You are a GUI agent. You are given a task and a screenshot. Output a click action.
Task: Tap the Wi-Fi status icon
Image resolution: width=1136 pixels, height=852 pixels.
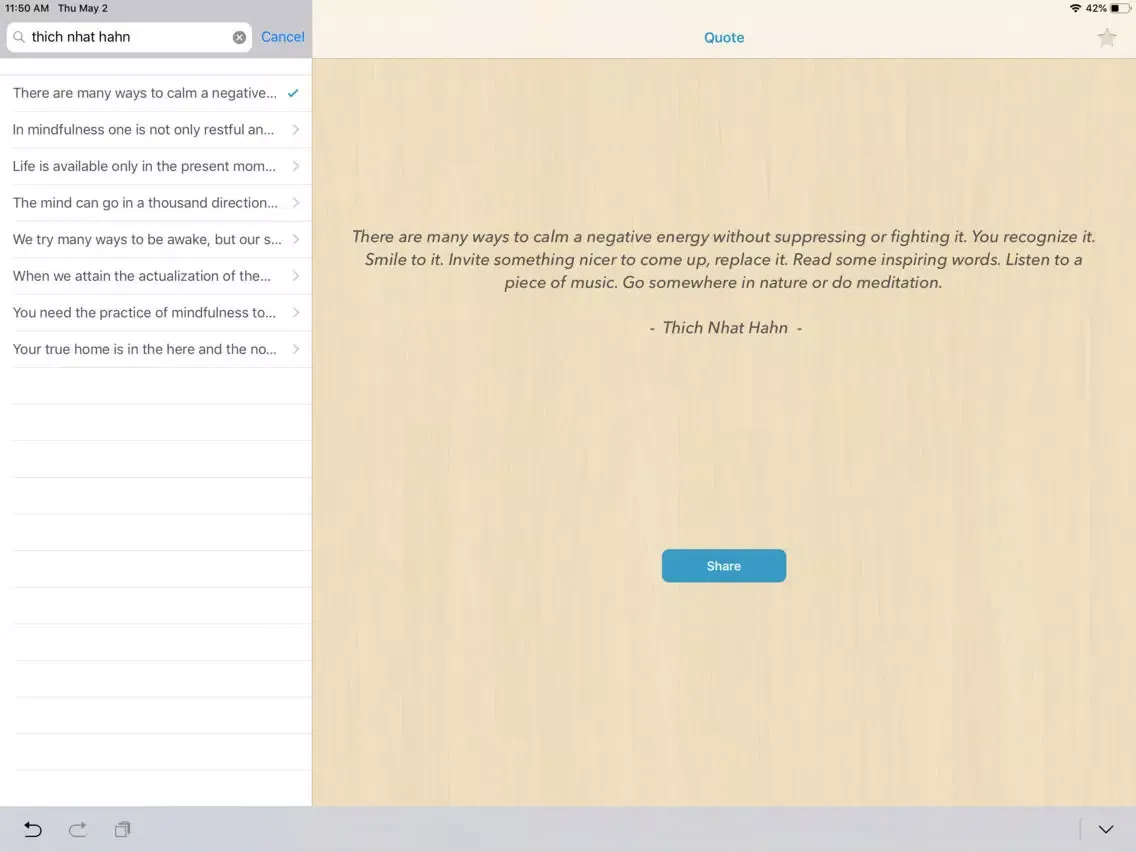[x=1075, y=8]
